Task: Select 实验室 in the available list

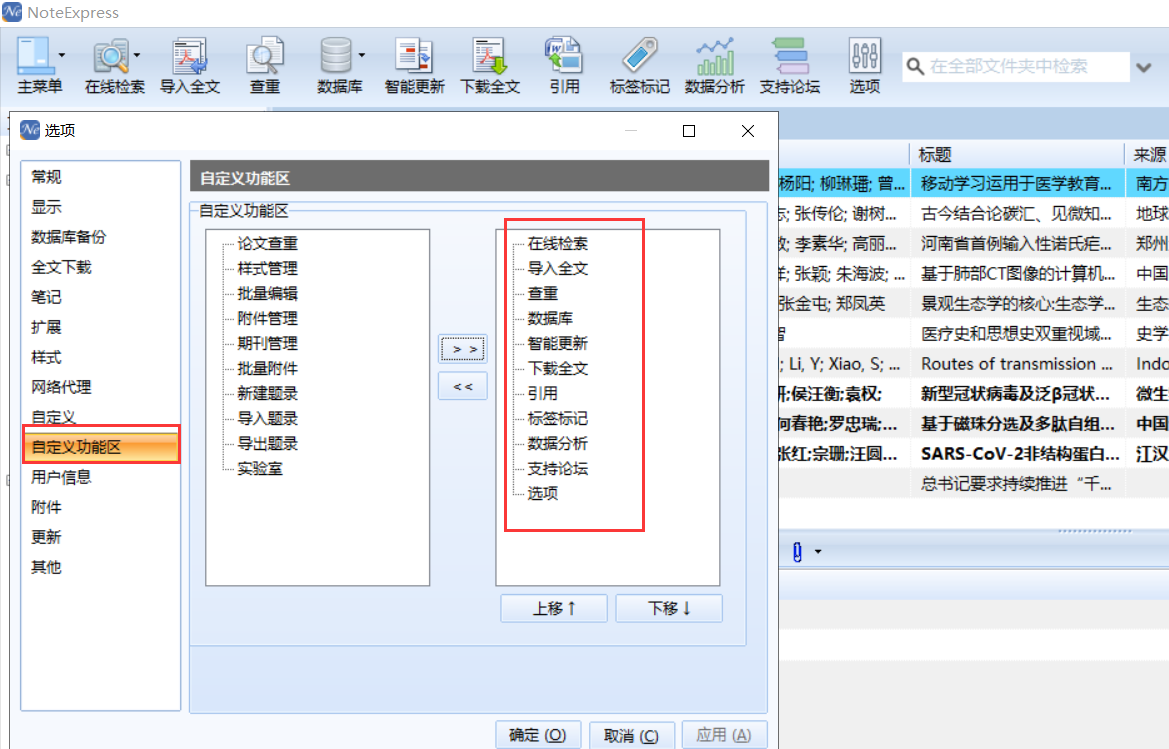Action: click(259, 469)
